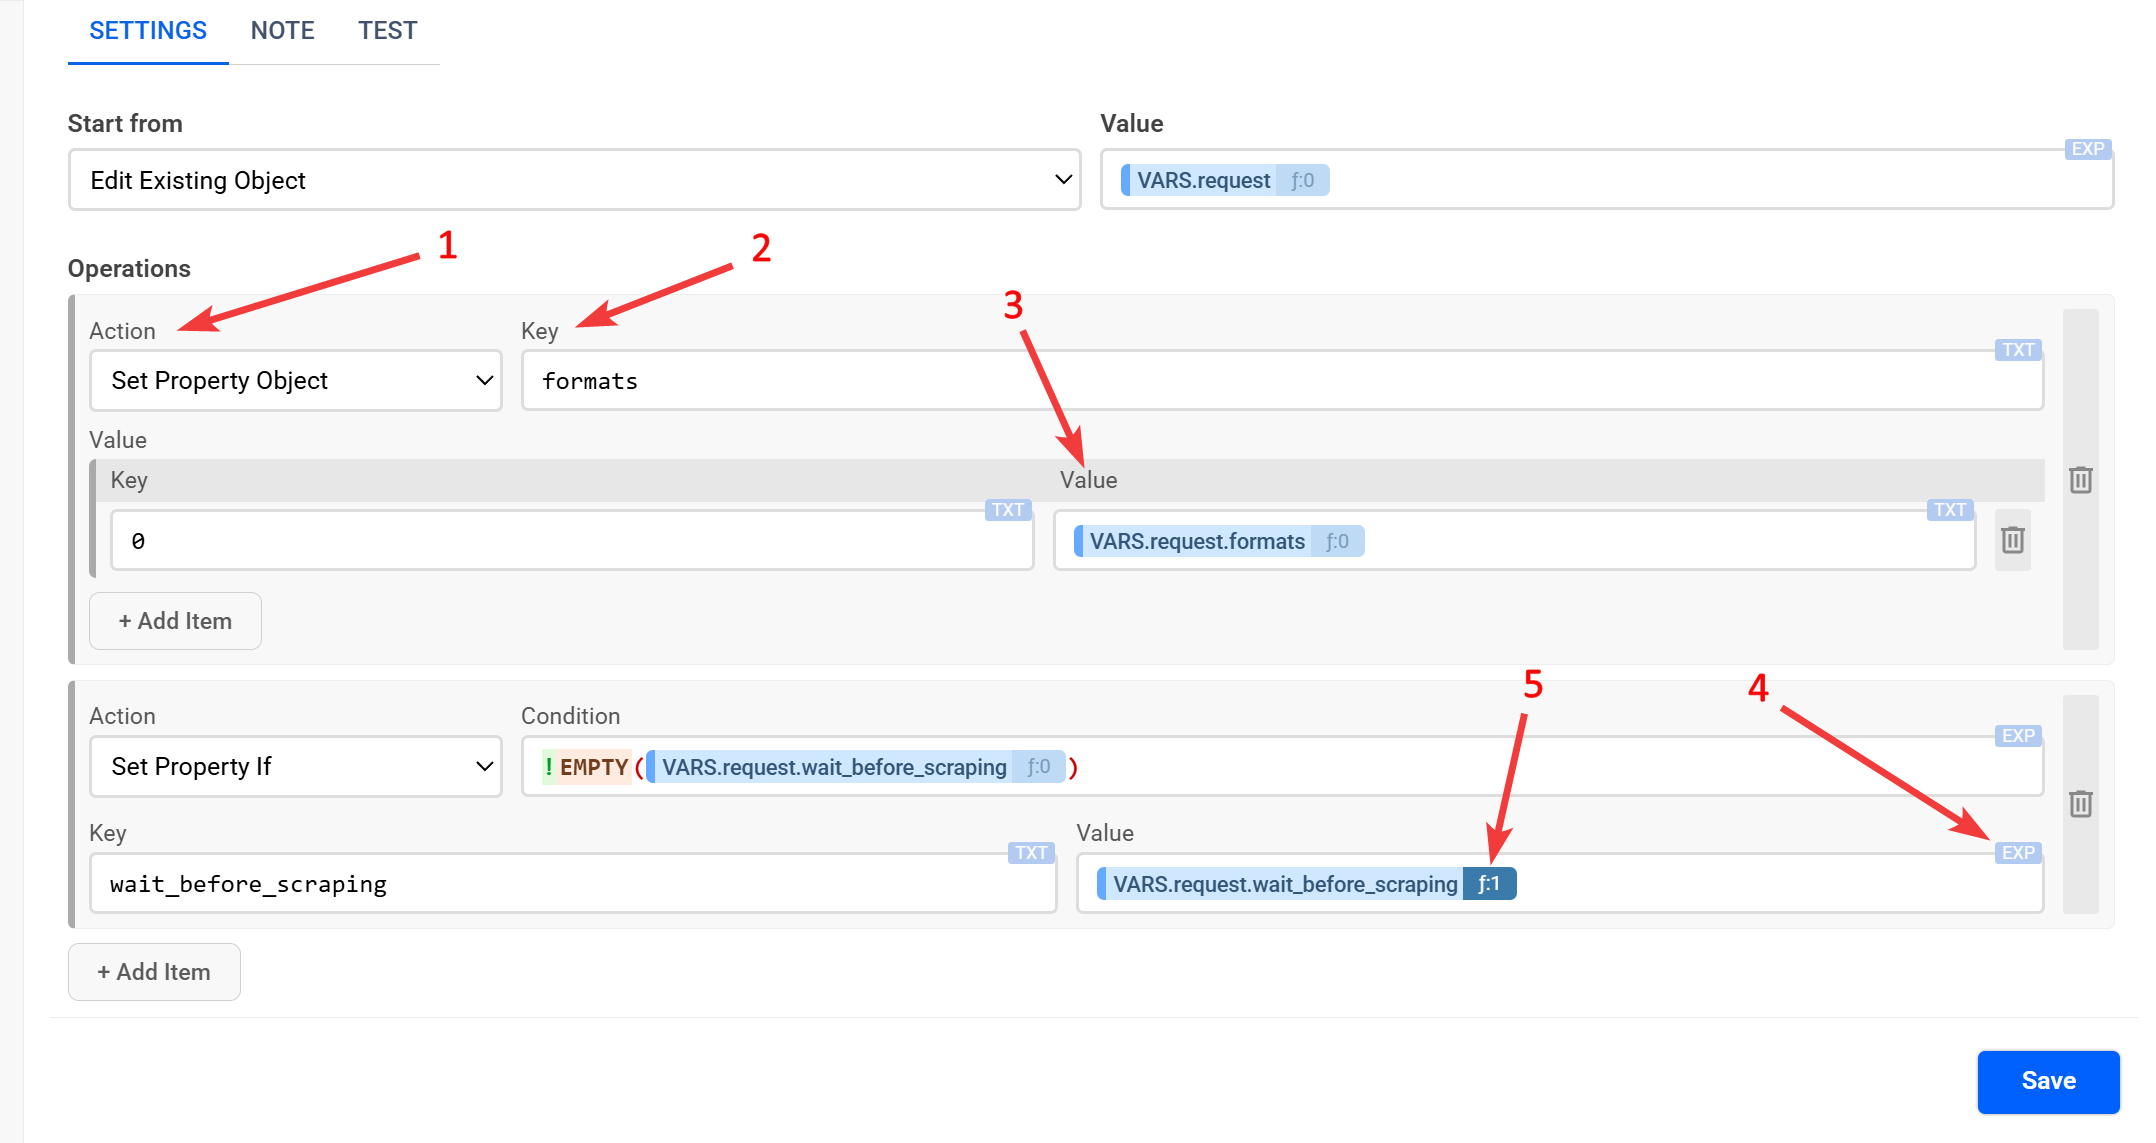
Task: Toggle EXP mode on Condition field
Action: (2017, 736)
